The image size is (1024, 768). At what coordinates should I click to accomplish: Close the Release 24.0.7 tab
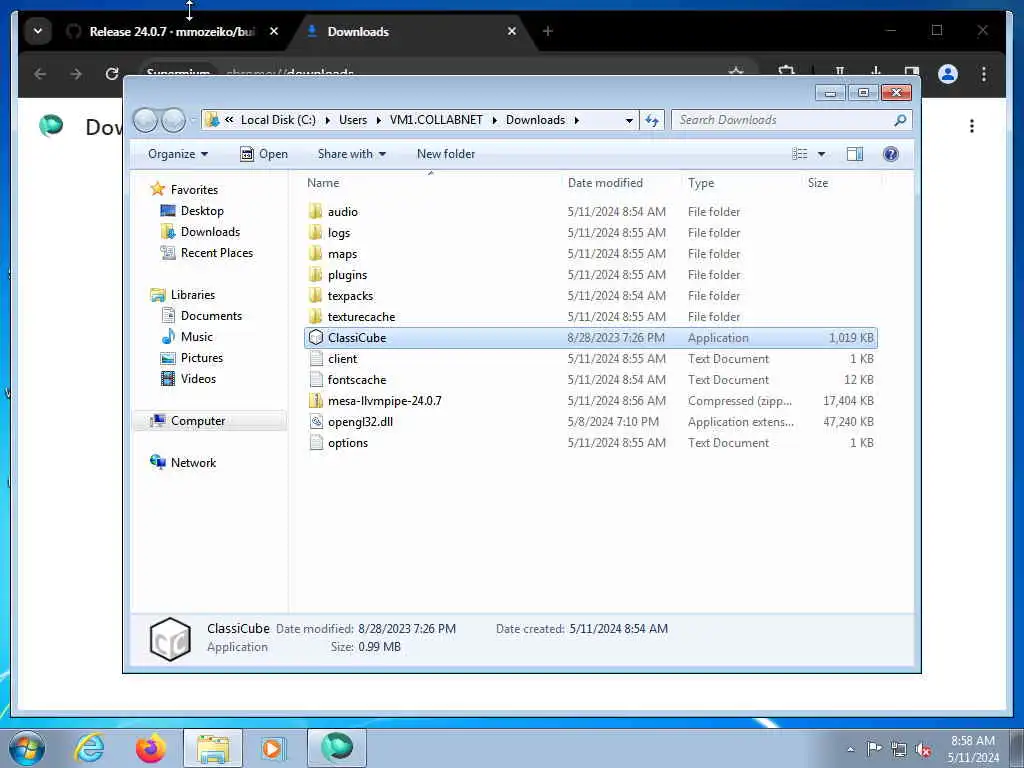(274, 31)
